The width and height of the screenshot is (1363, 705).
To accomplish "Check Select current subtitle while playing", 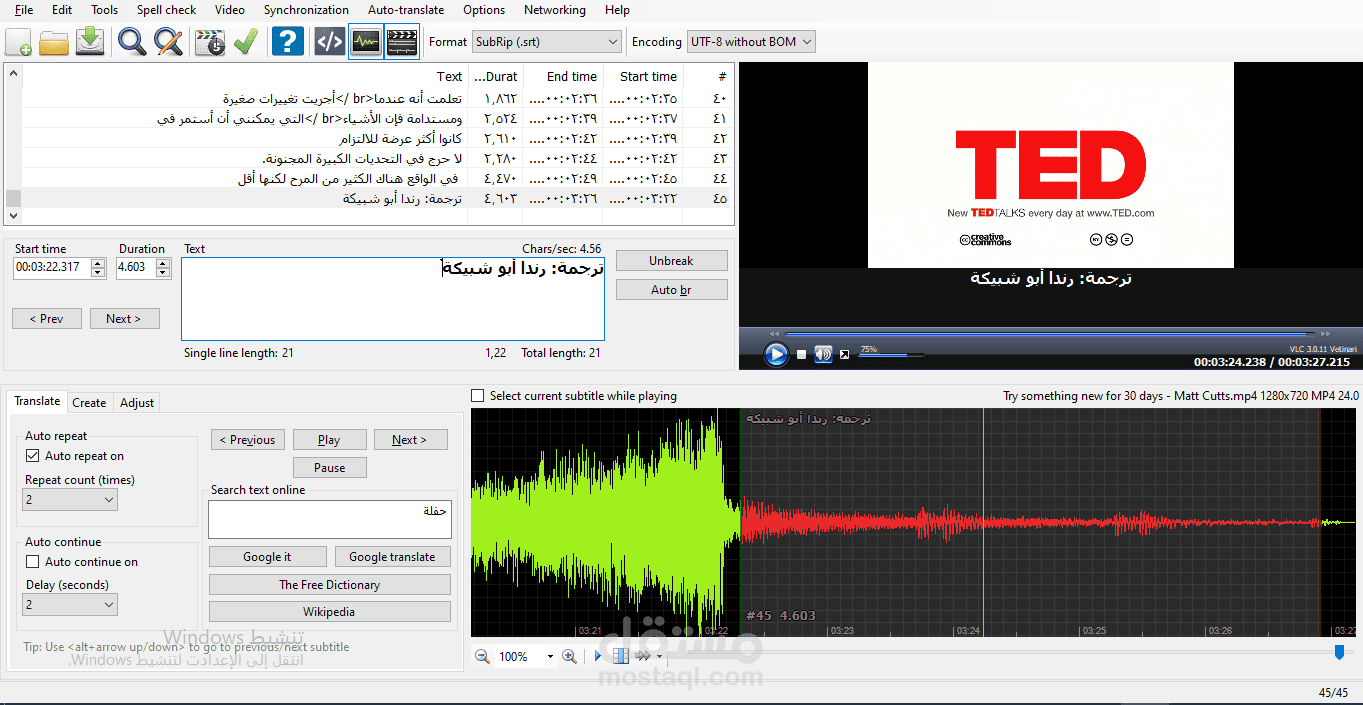I will (x=478, y=396).
